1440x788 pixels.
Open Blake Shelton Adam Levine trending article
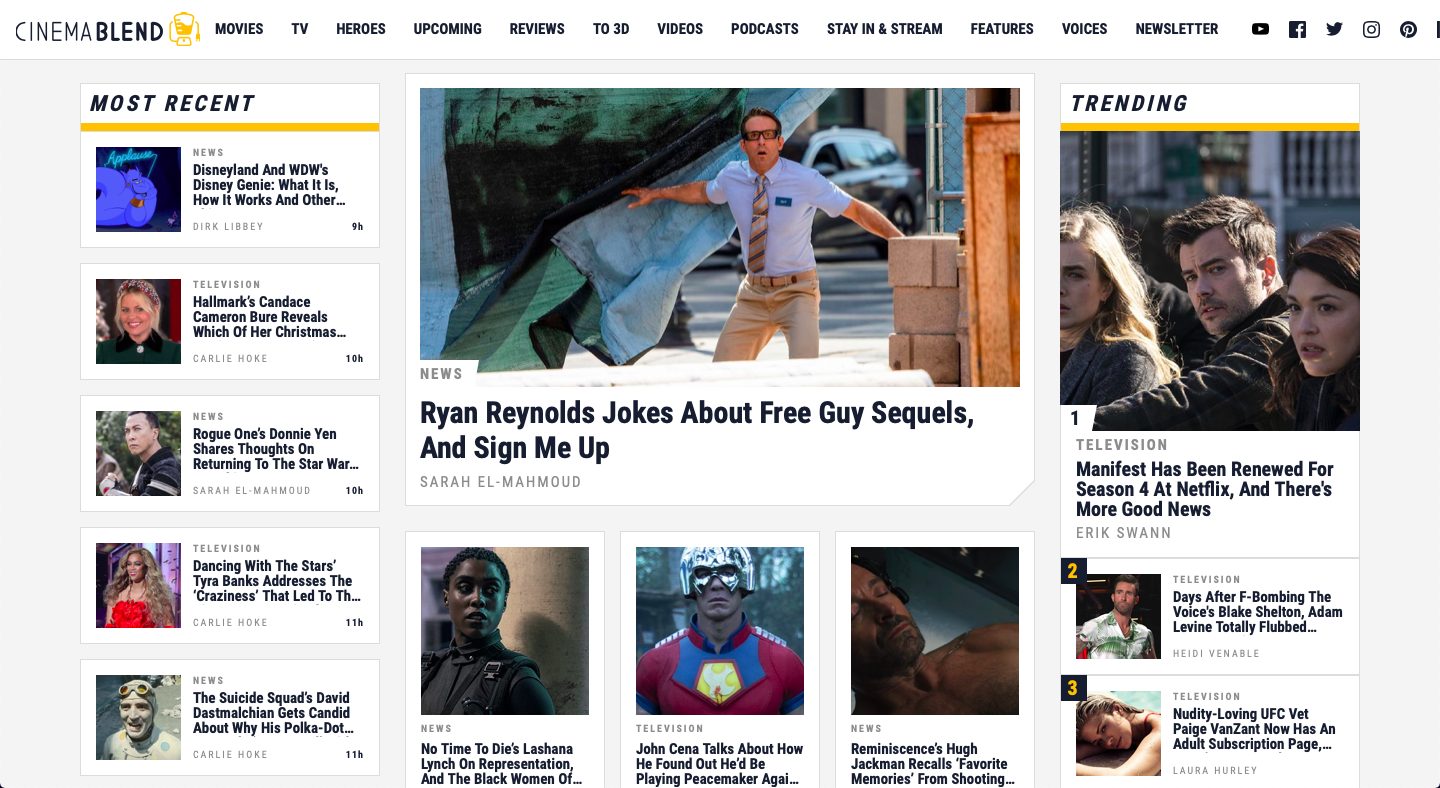pos(1258,612)
